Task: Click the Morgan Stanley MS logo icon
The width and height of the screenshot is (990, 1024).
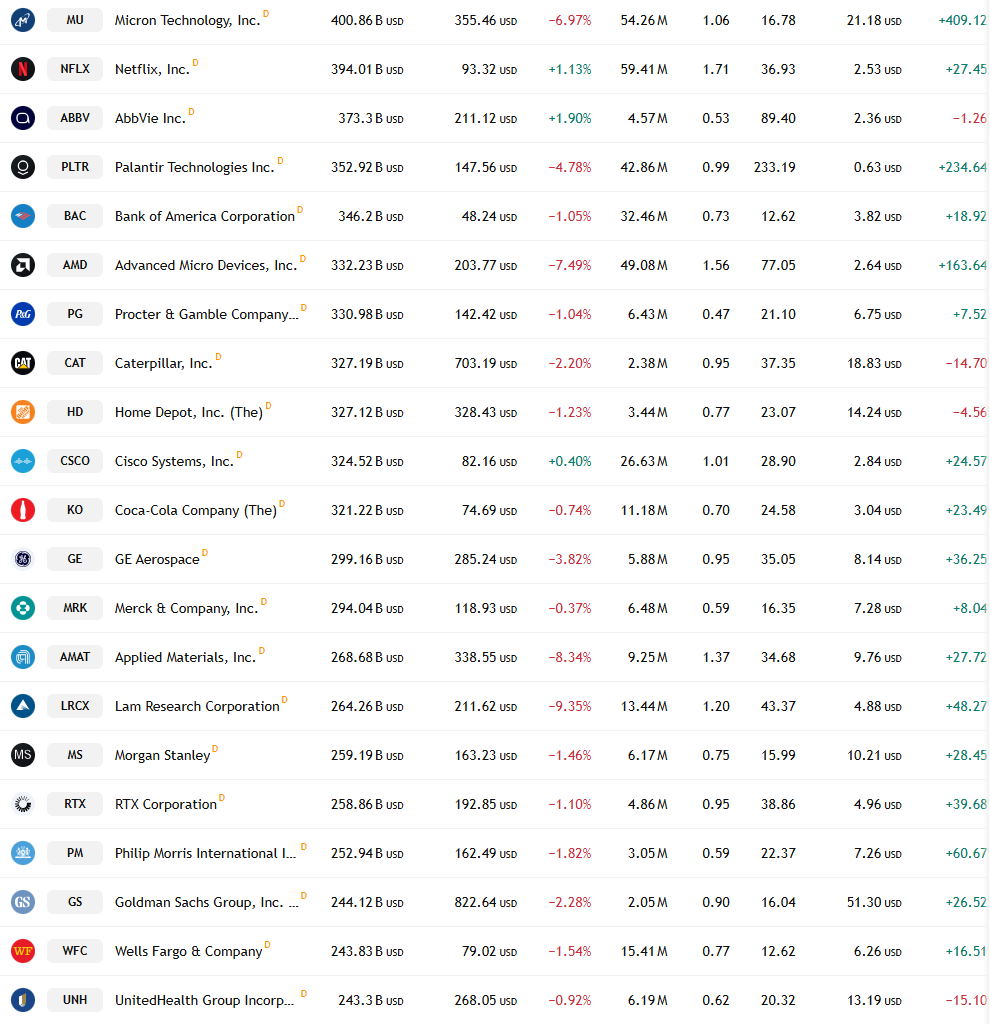Action: click(23, 755)
